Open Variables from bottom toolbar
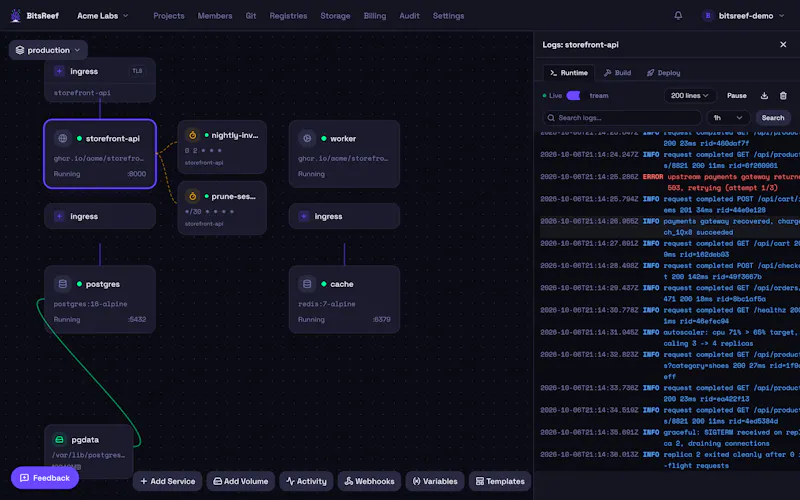 (x=435, y=481)
